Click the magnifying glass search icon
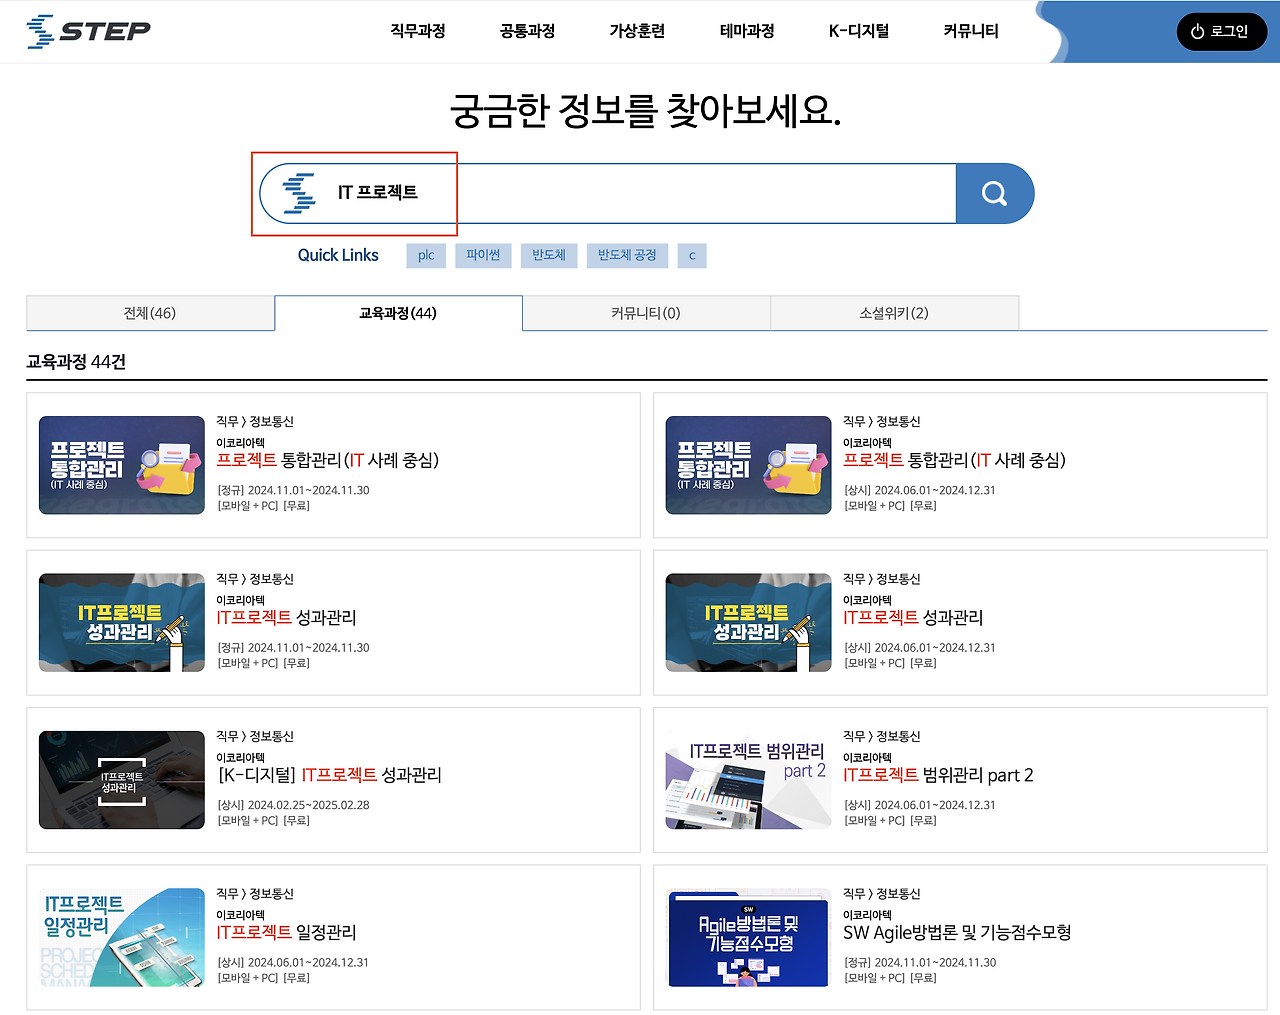 [x=994, y=193]
